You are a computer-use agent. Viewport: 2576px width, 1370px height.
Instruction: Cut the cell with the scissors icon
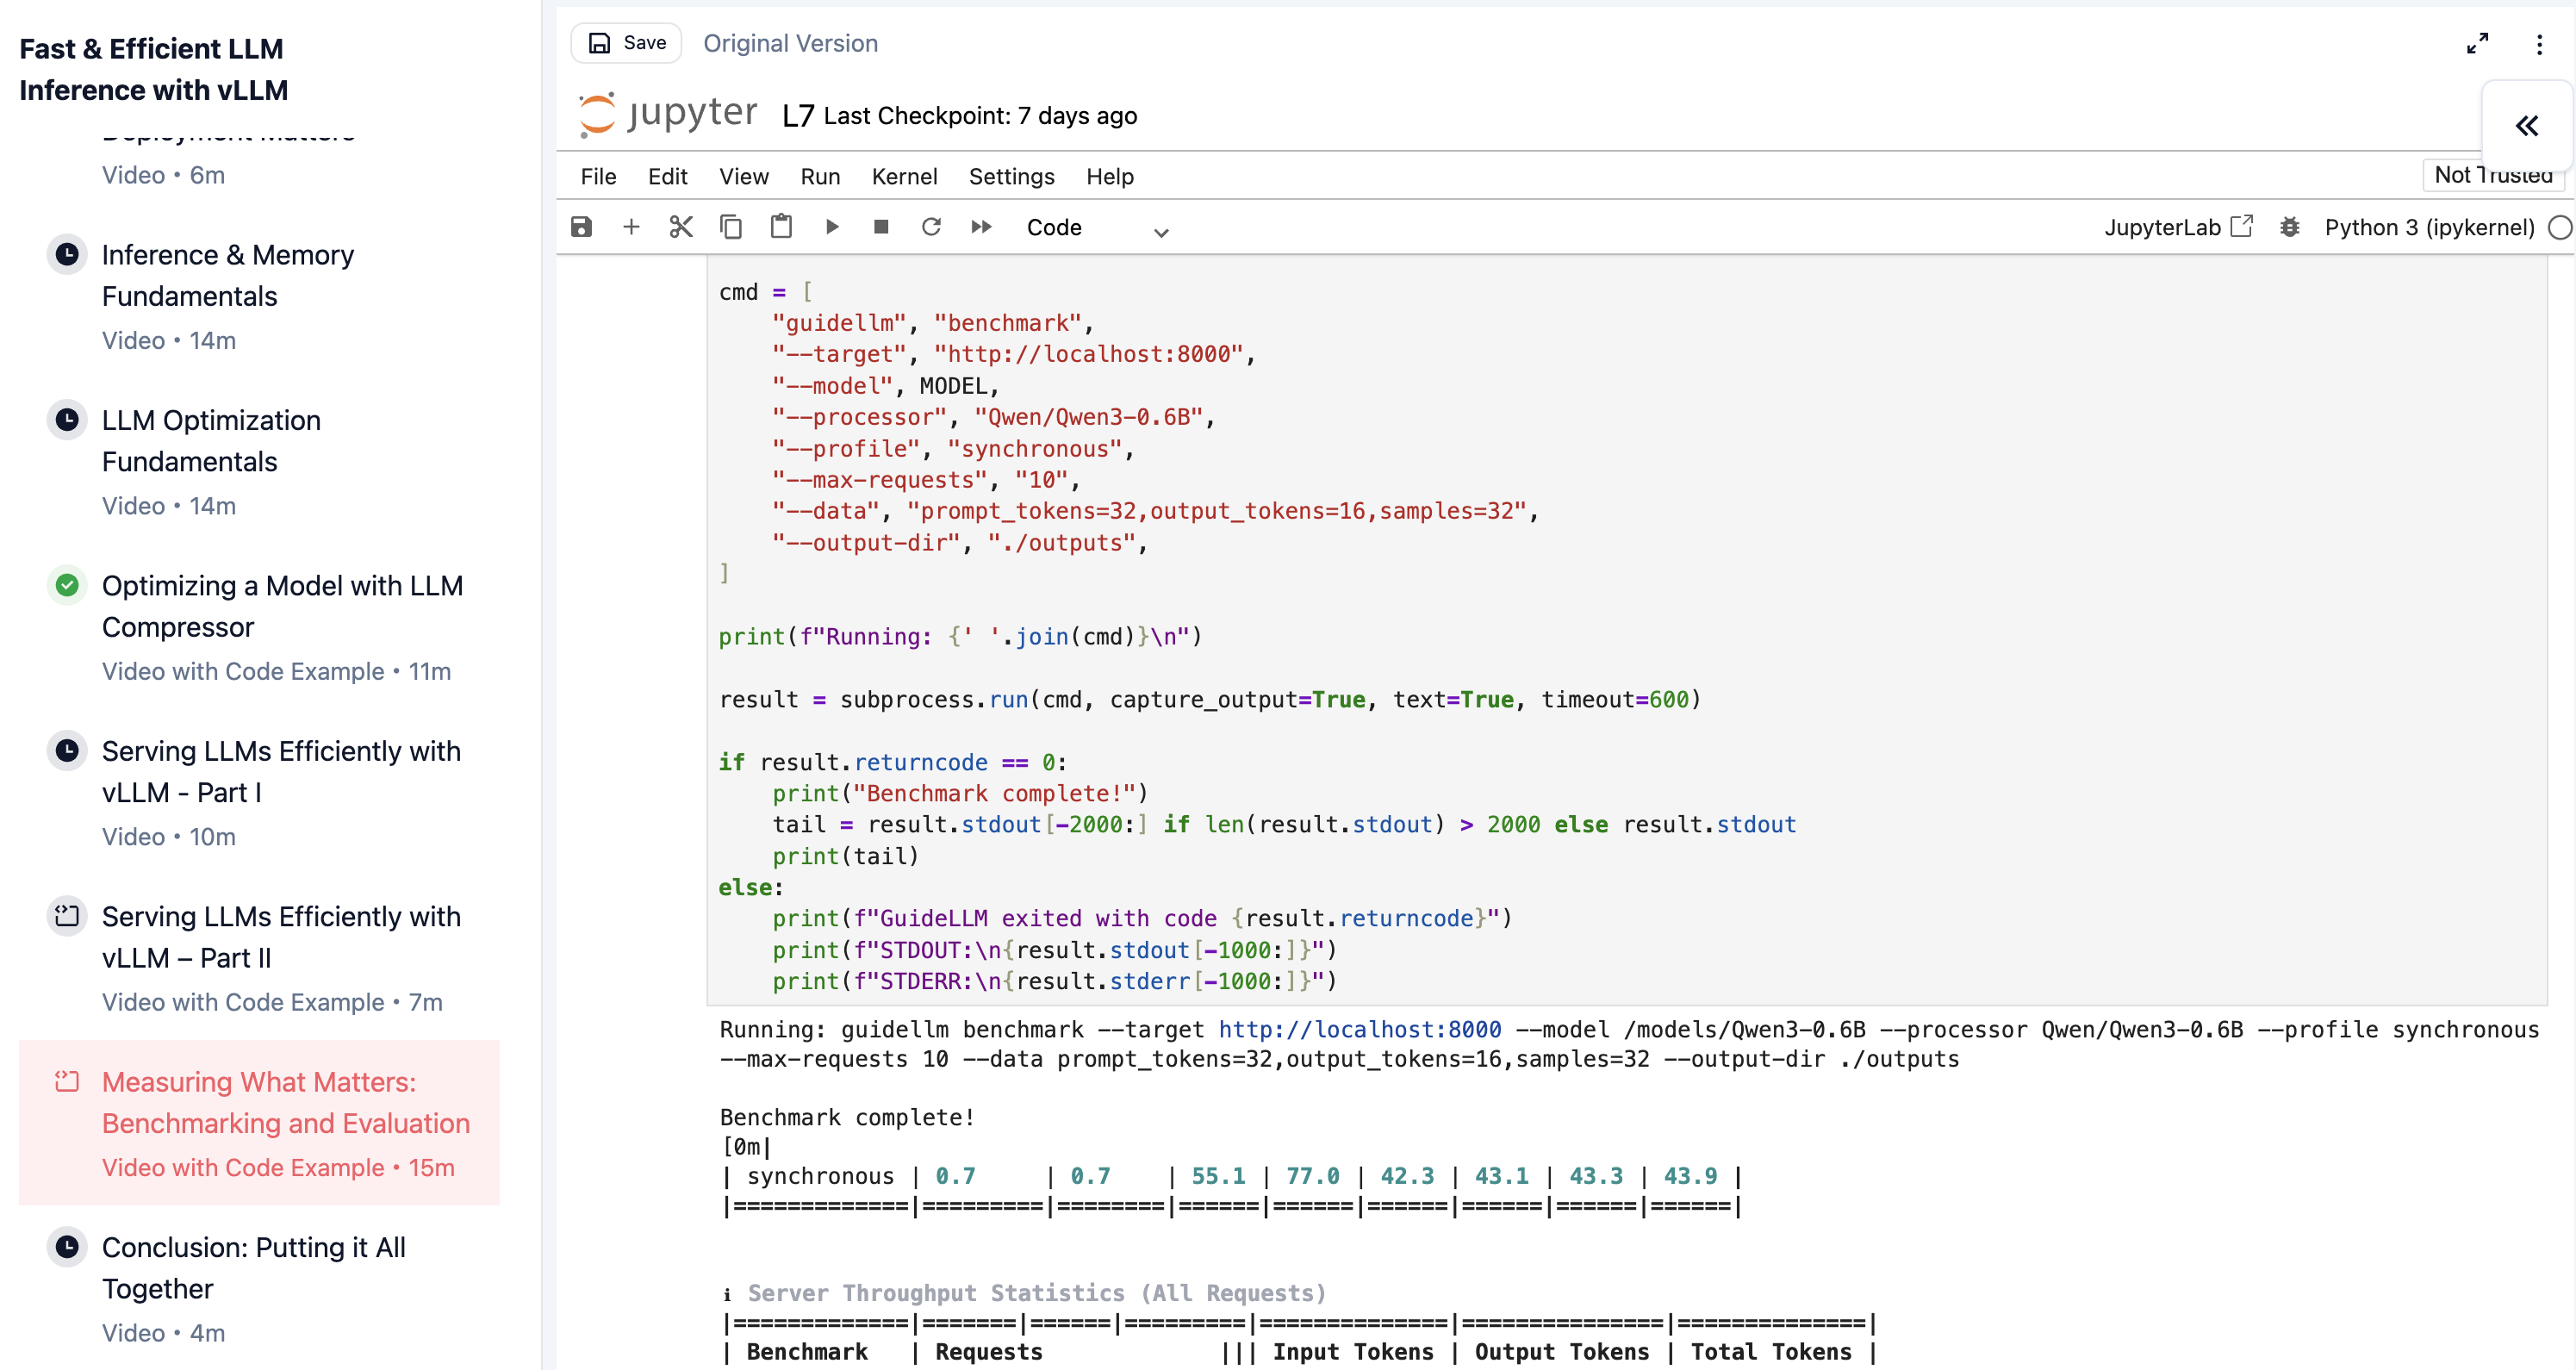(681, 227)
